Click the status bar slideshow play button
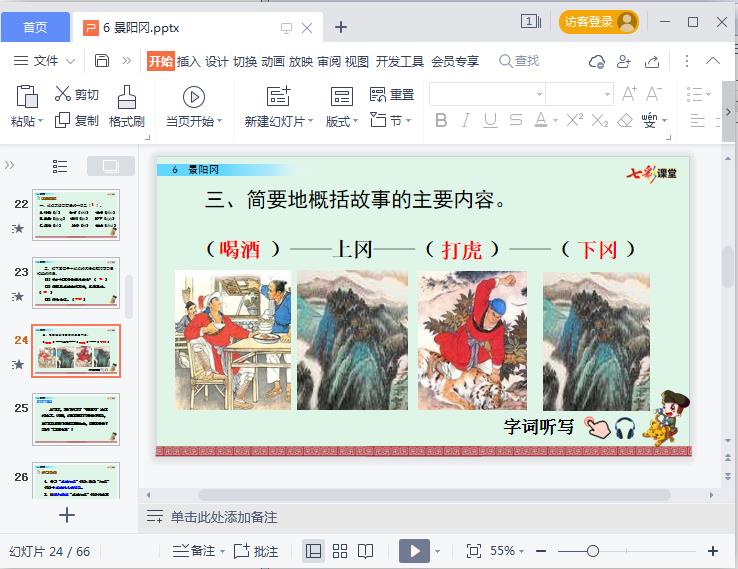 point(414,551)
